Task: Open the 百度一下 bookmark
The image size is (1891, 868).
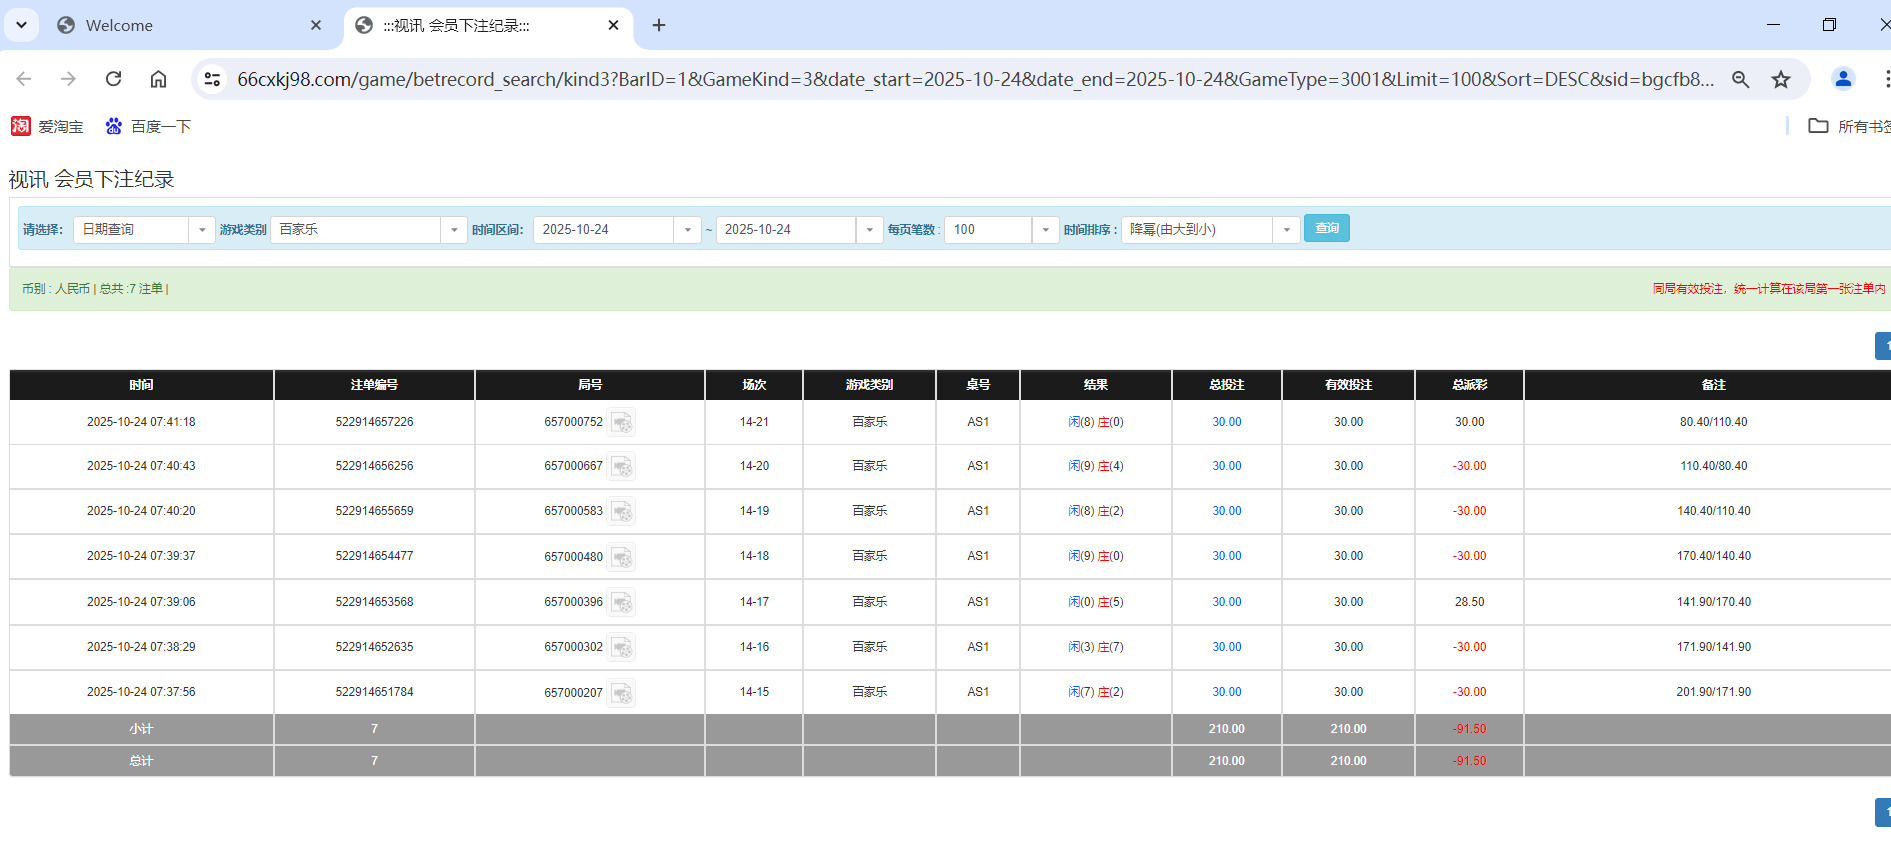Action: pyautogui.click(x=148, y=126)
